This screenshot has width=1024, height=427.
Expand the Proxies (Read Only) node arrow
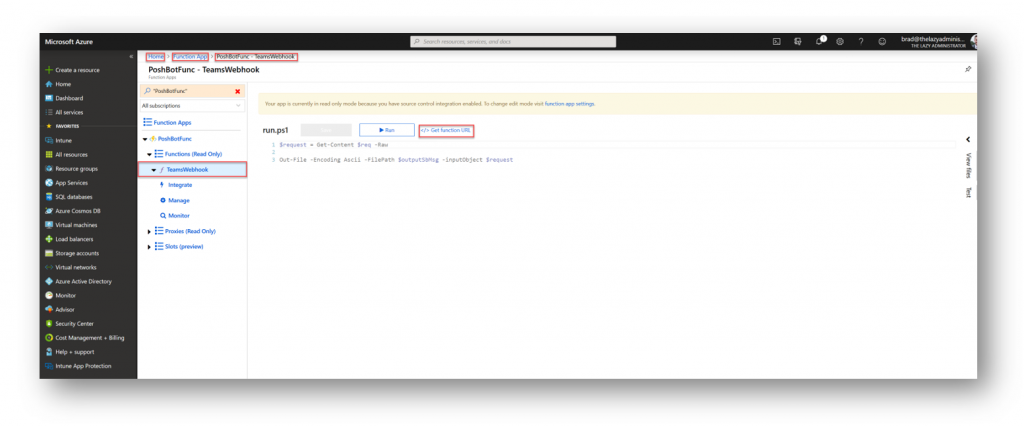(150, 231)
